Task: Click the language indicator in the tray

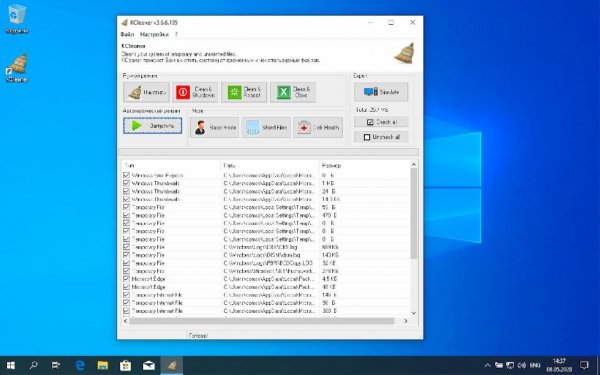Action: click(535, 365)
